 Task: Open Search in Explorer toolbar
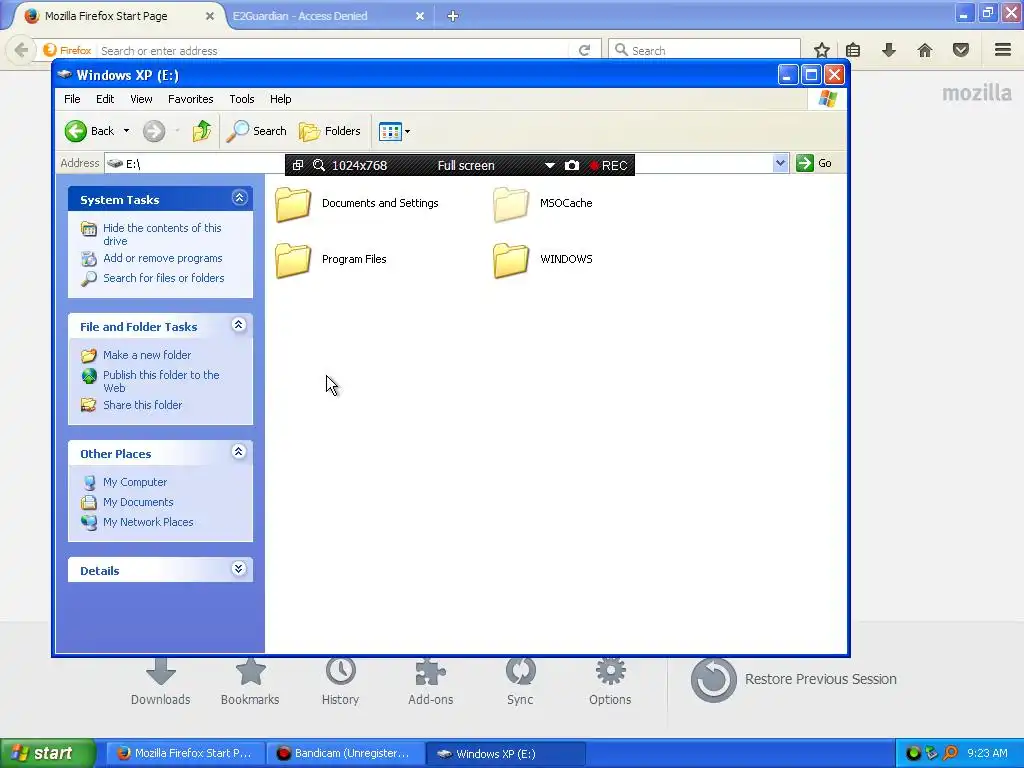point(257,131)
